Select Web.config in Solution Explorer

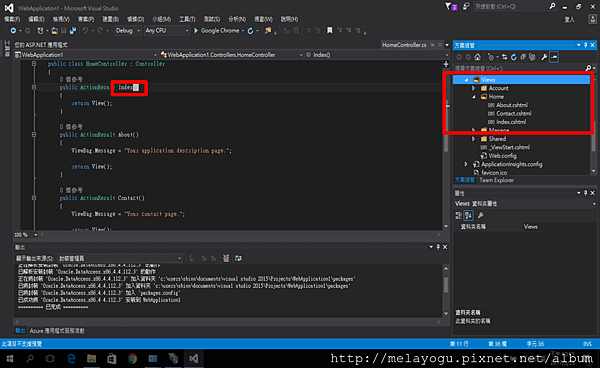[x=502, y=156]
